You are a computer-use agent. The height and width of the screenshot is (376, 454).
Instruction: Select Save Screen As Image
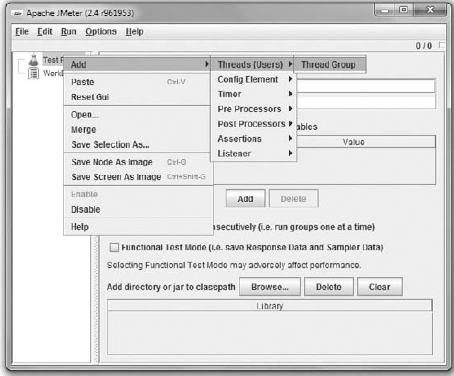[137, 177]
